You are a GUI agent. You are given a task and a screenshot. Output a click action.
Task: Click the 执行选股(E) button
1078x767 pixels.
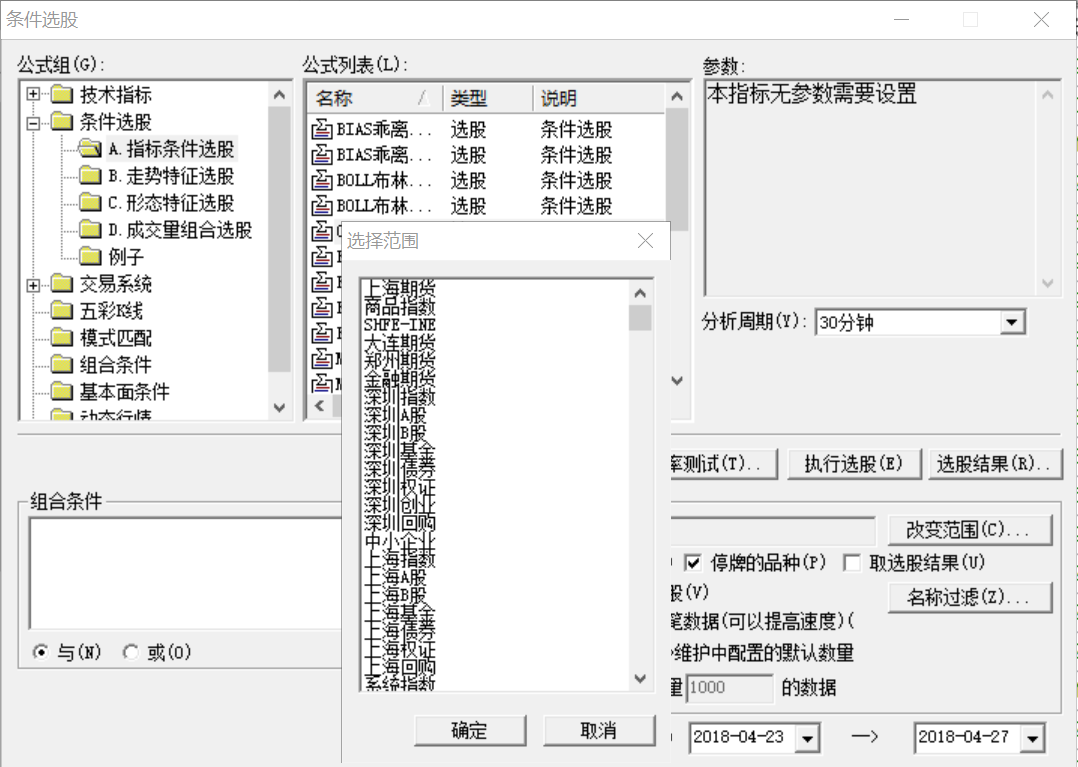tap(853, 464)
